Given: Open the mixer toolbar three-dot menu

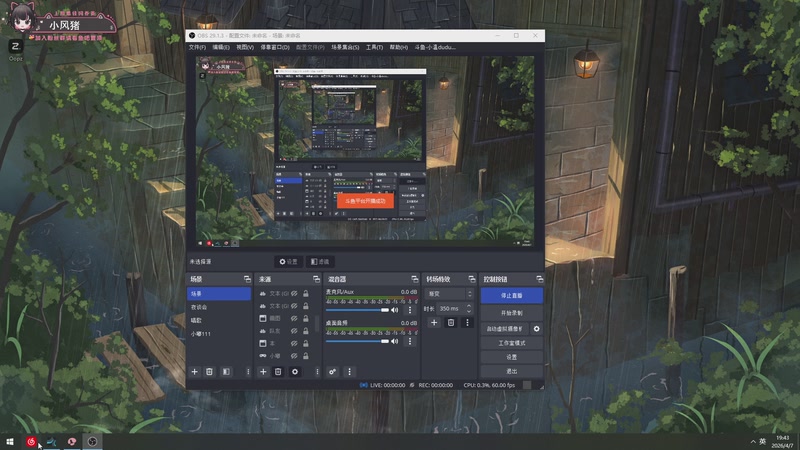Looking at the screenshot, I should click(x=349, y=371).
